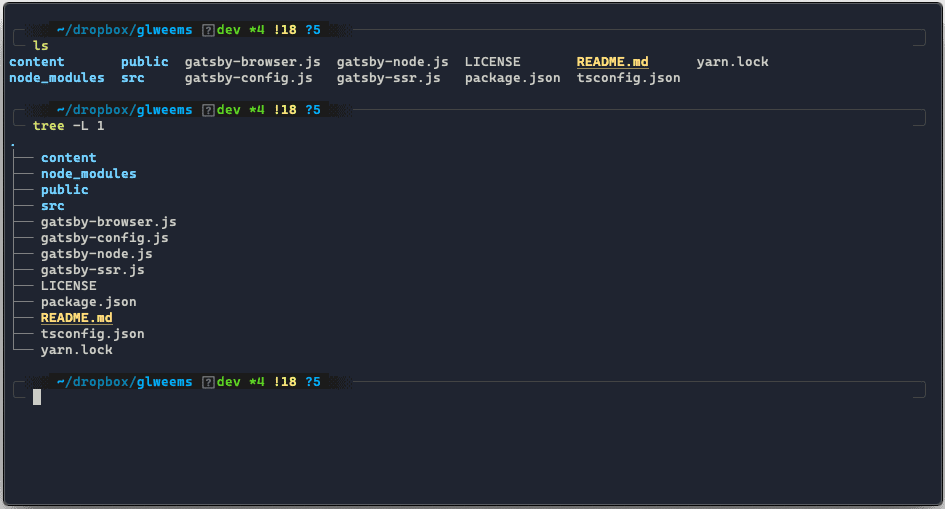945x509 pixels.
Task: Click the !18 status in the top prompt
Action: click(284, 30)
